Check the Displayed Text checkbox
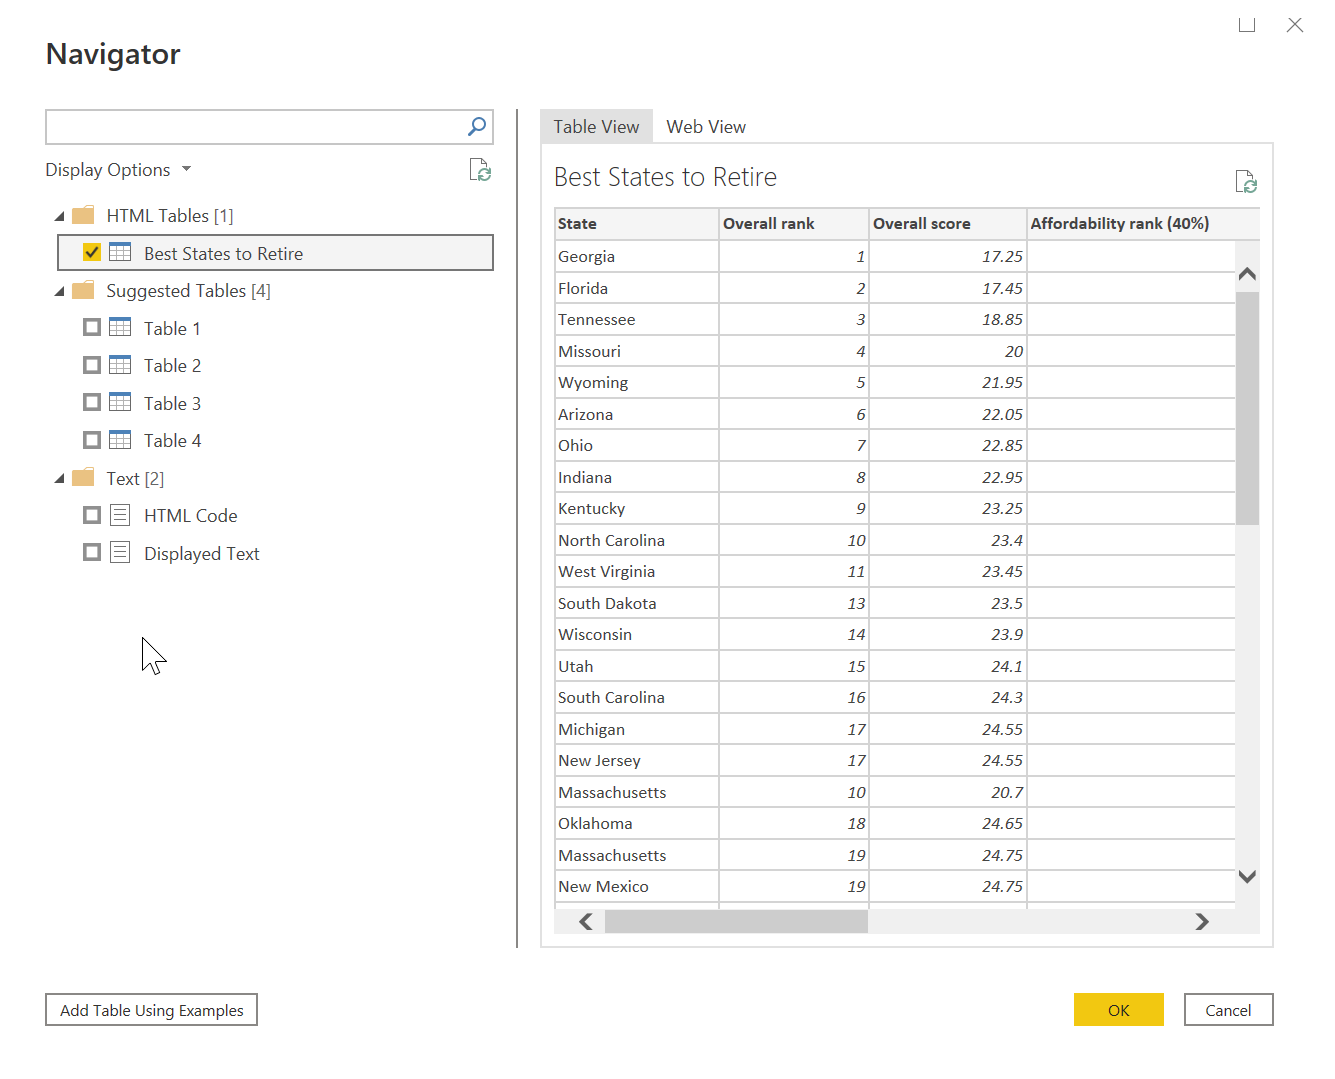 coord(92,552)
